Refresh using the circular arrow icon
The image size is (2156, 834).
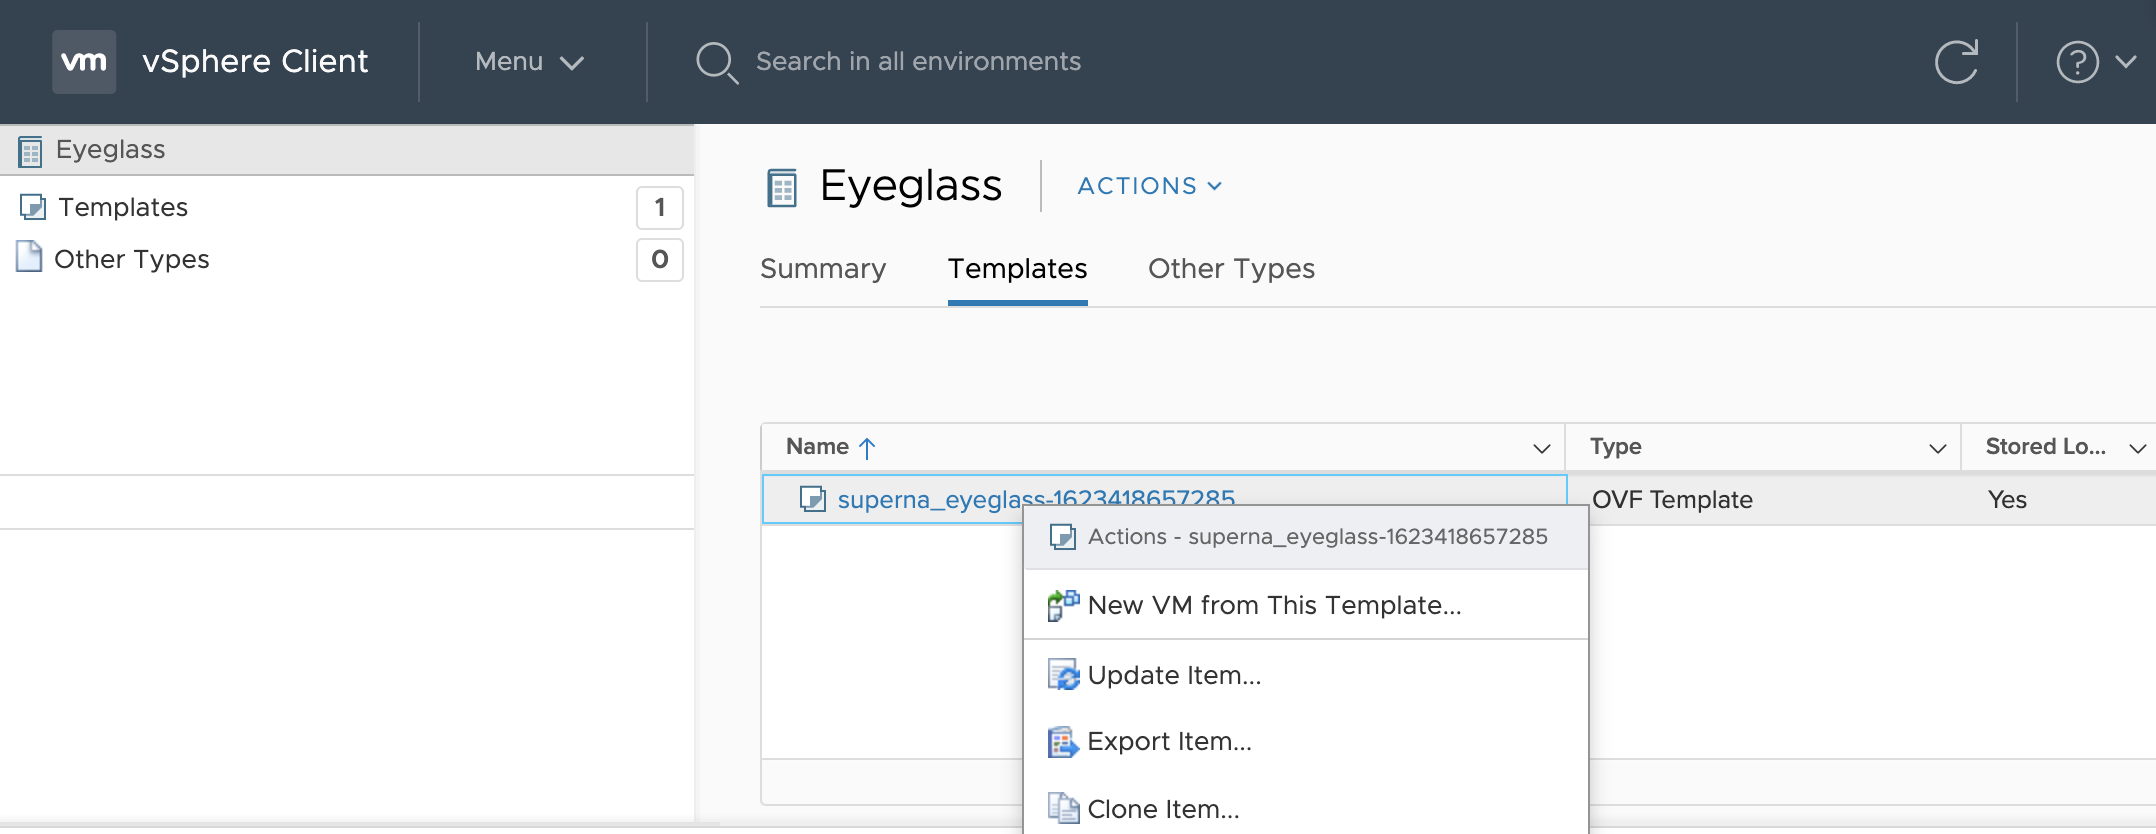click(x=1956, y=62)
